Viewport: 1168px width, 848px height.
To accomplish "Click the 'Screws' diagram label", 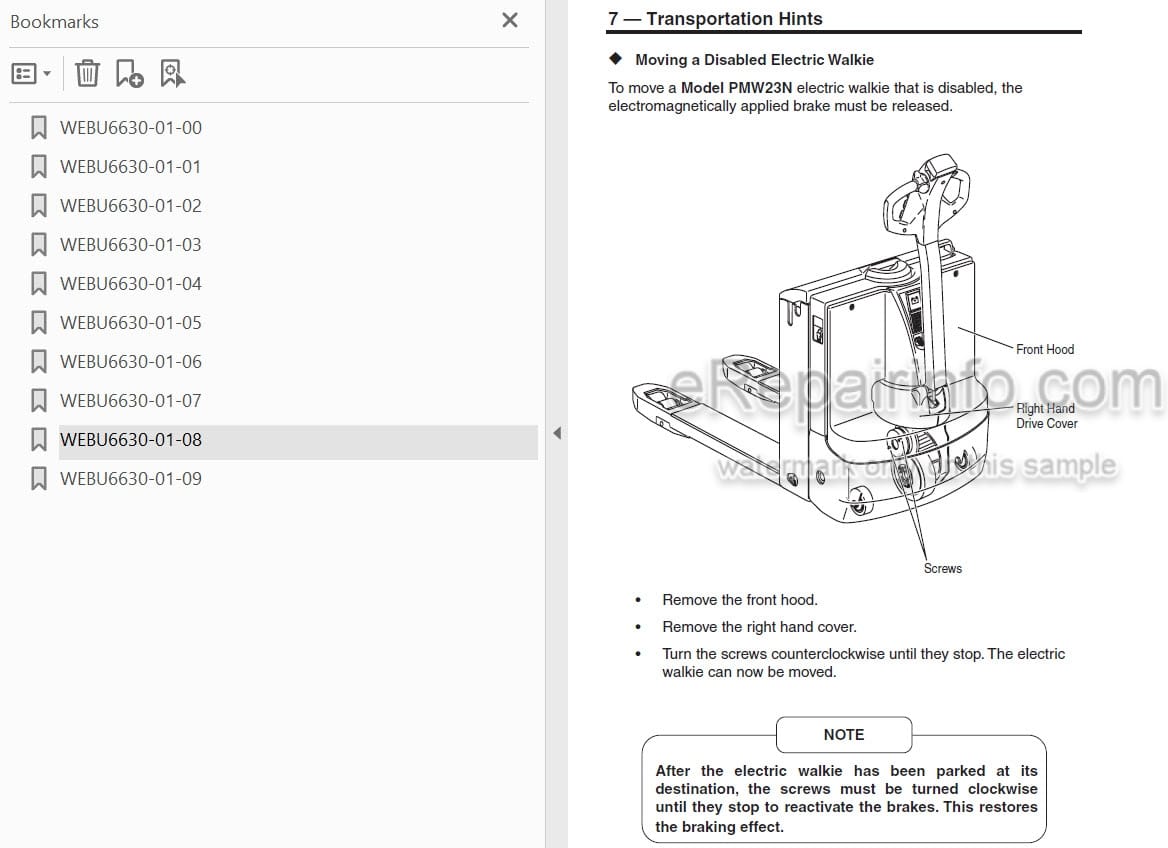I will point(942,569).
